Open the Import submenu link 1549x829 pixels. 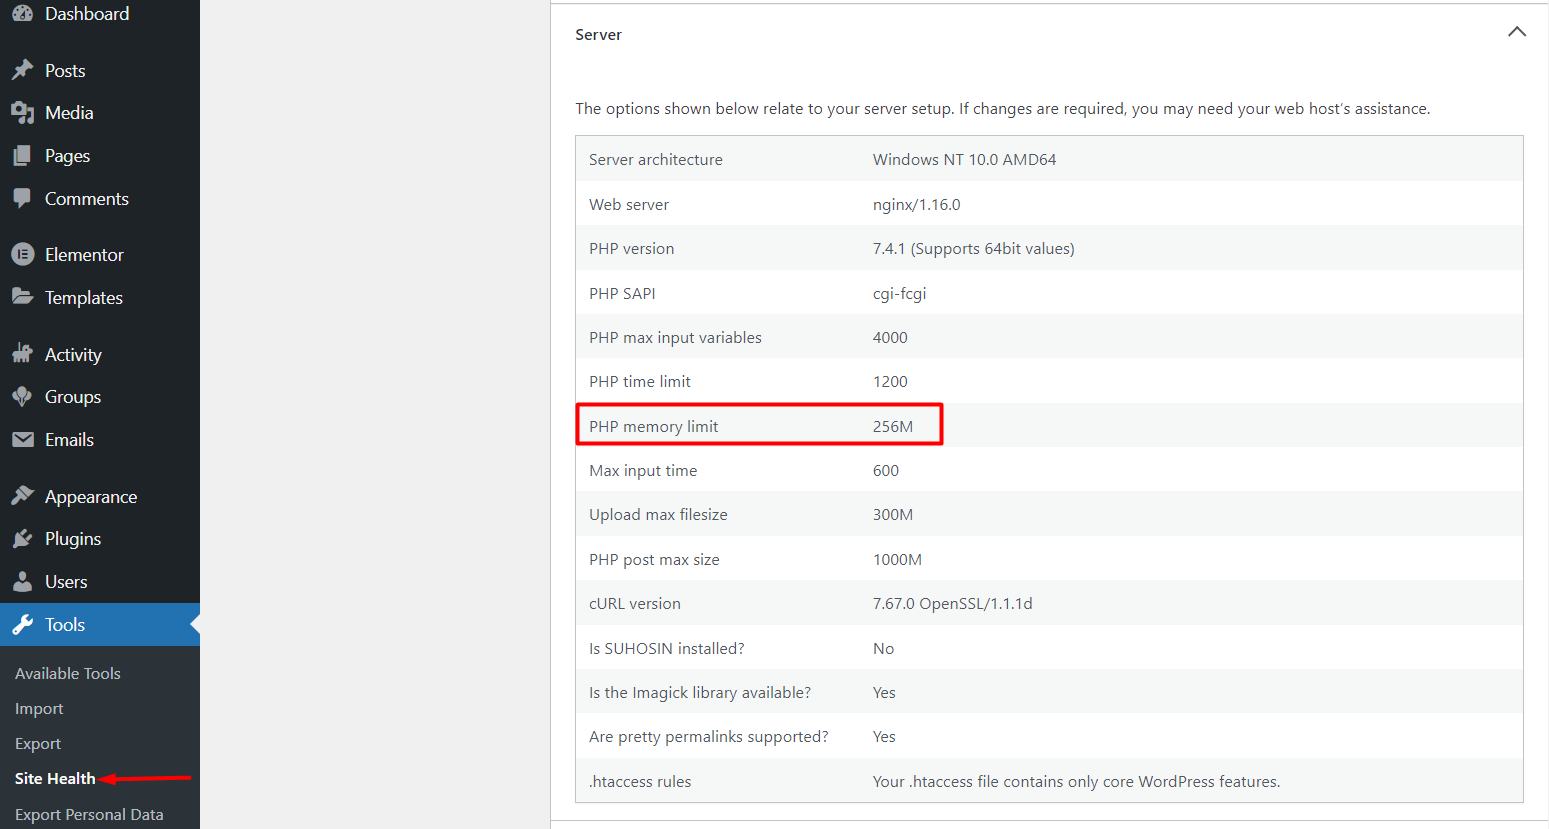(39, 709)
